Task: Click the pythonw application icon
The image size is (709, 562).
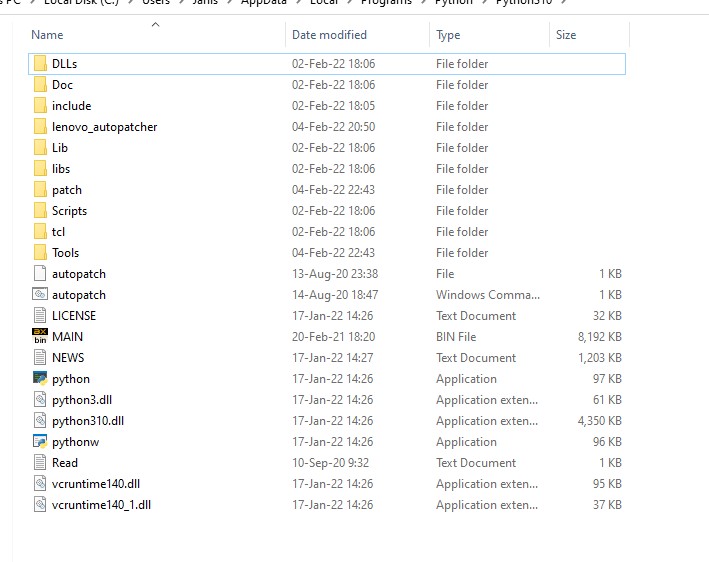Action: [x=40, y=442]
